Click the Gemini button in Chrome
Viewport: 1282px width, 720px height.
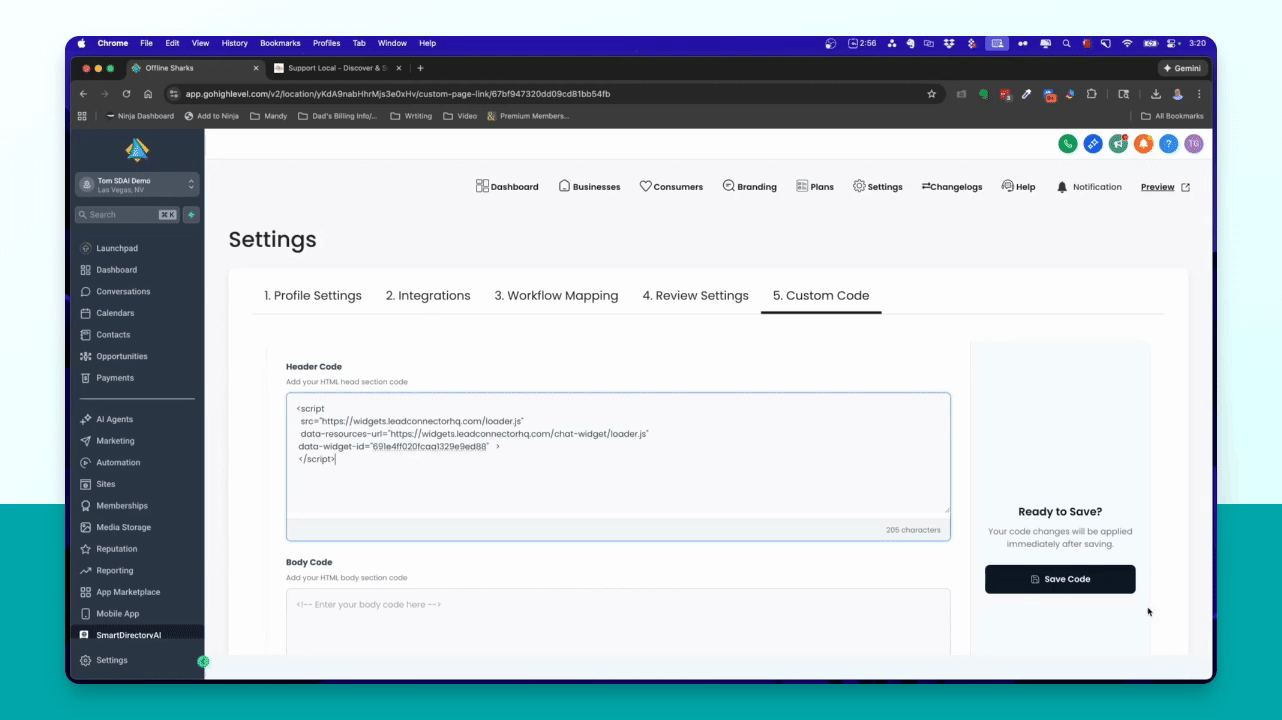(1183, 68)
